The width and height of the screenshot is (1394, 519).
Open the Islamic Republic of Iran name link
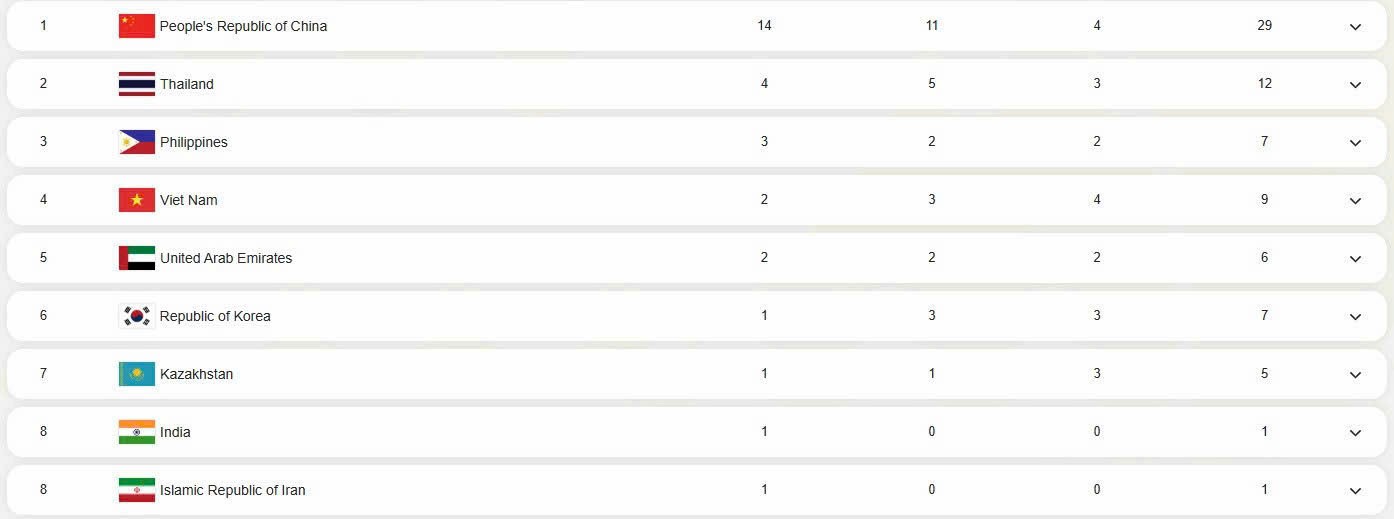[233, 490]
